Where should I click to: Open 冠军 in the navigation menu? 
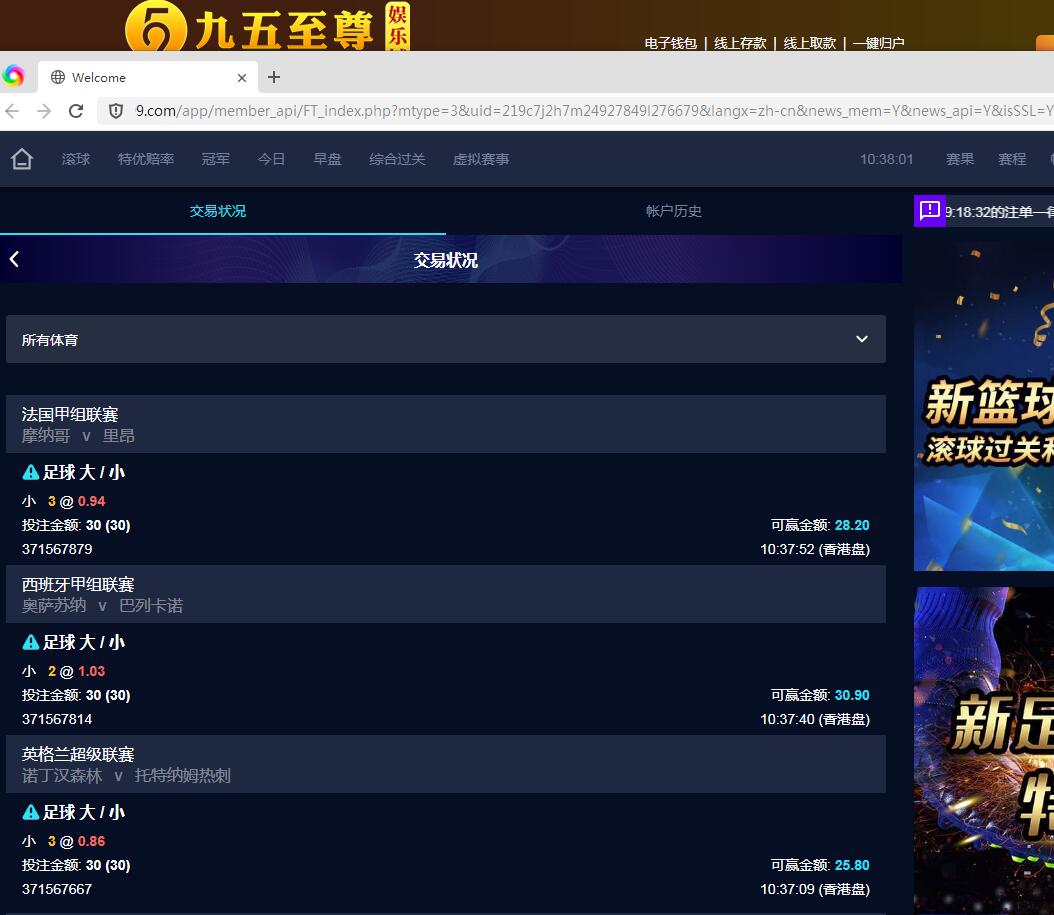216,159
